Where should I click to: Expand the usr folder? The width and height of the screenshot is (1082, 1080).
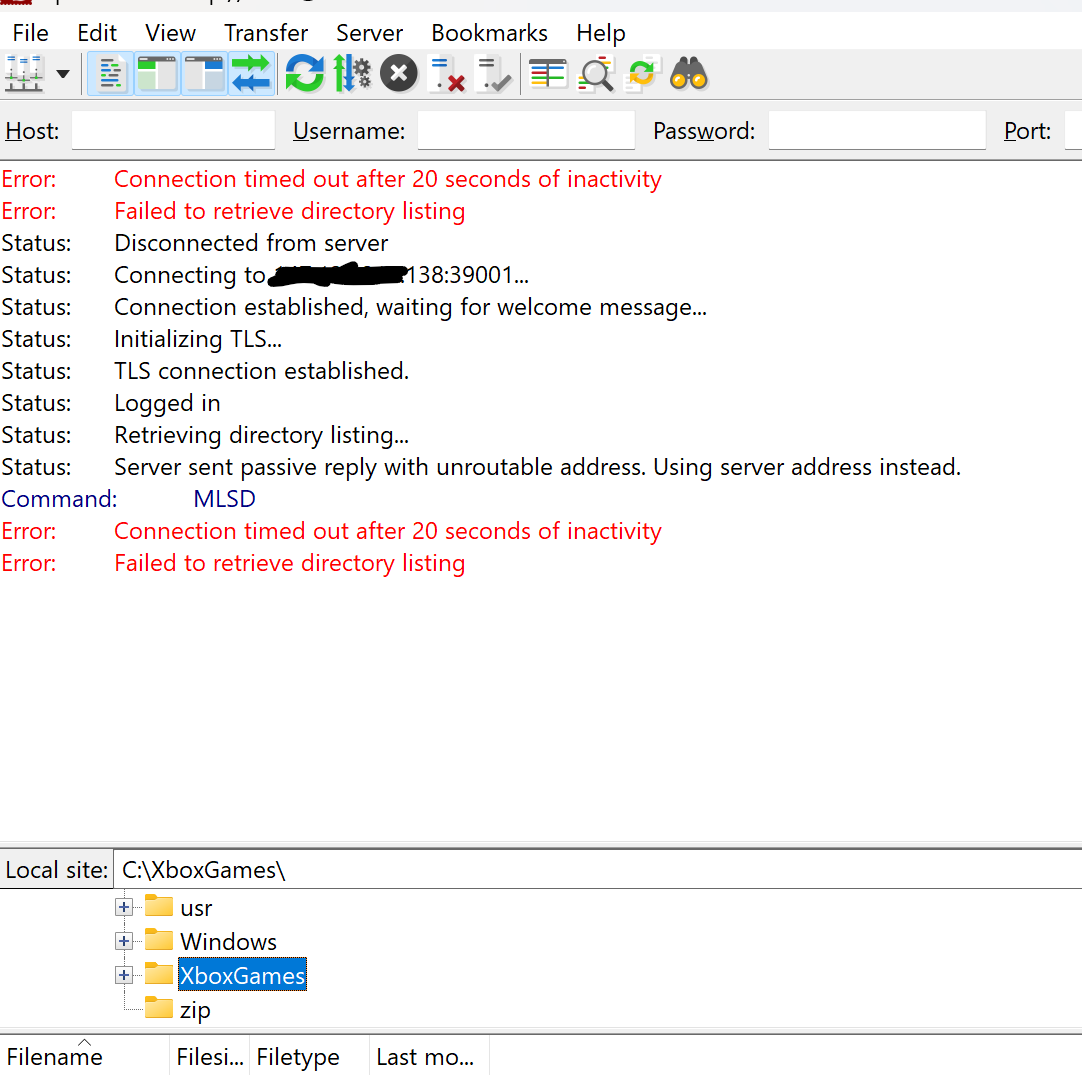(123, 907)
